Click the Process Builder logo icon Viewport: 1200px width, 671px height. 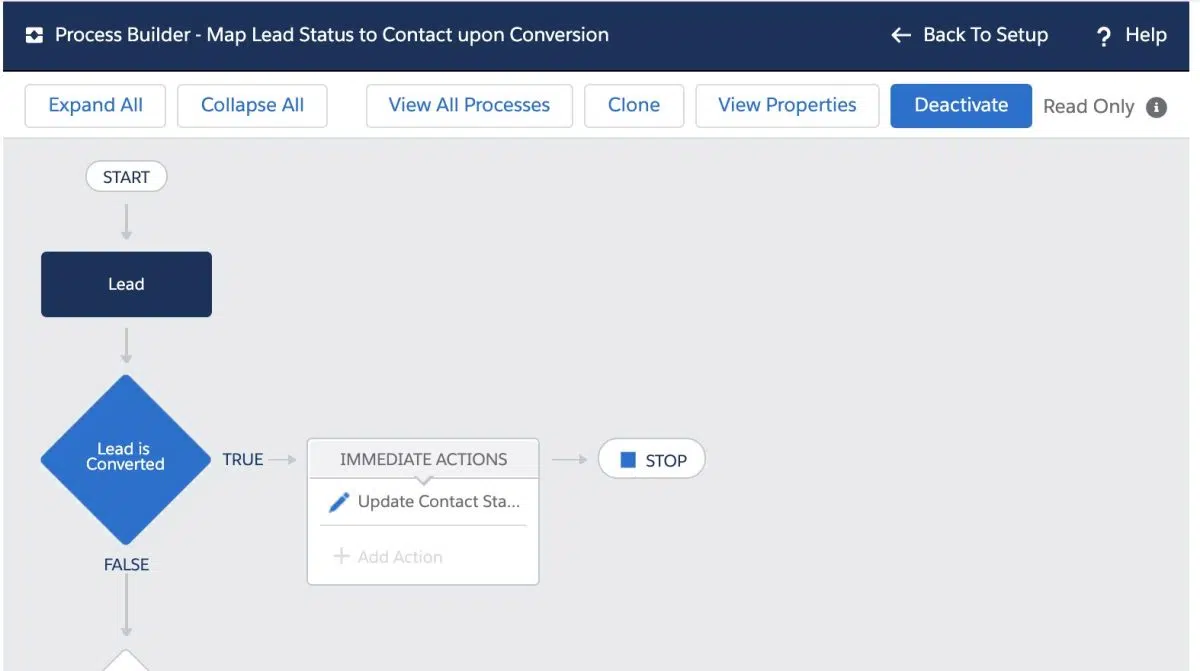35,35
